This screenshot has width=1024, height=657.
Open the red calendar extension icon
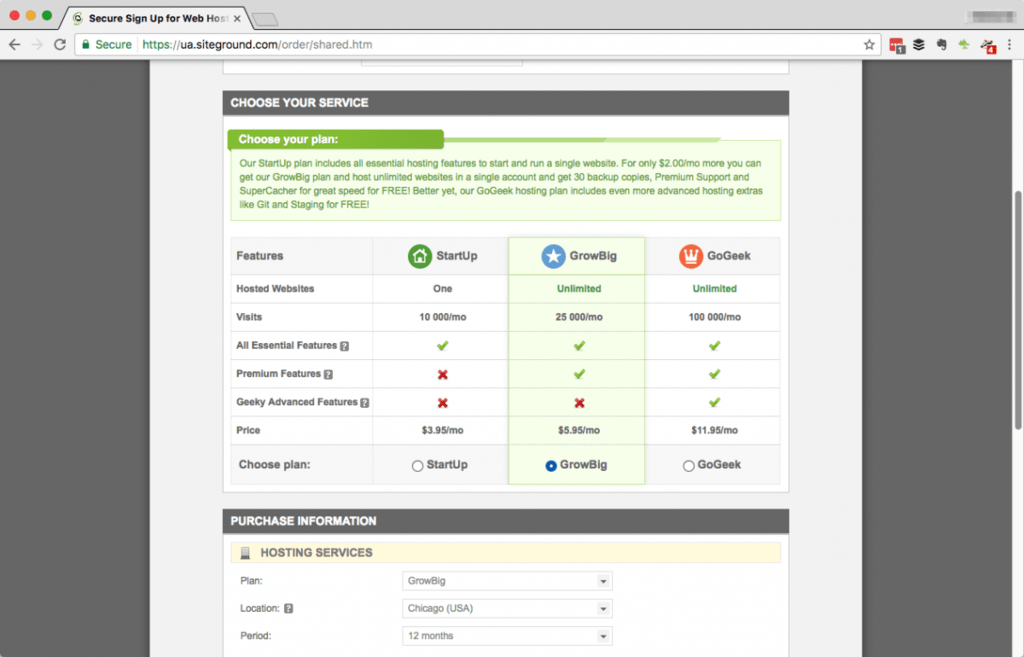(897, 45)
